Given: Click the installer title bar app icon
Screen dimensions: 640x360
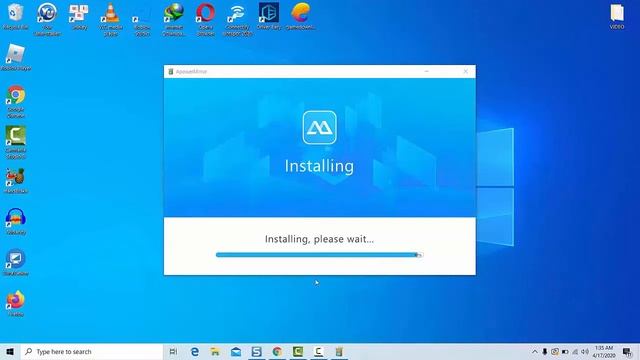Looking at the screenshot, I should 171,71.
